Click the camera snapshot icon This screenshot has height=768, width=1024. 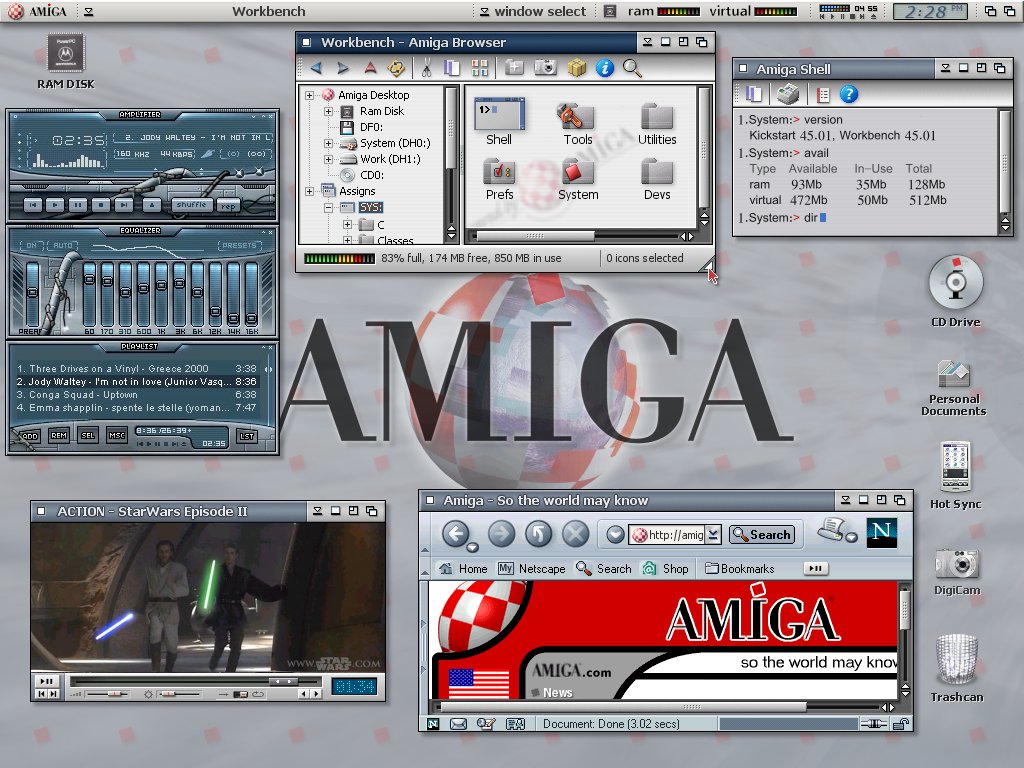pos(545,68)
